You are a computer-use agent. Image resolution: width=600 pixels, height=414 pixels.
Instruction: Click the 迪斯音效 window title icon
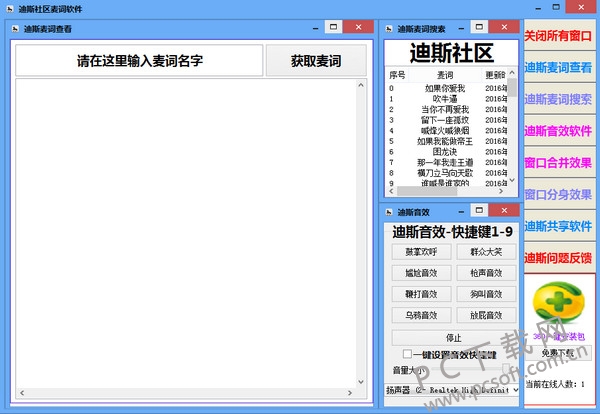click(389, 212)
